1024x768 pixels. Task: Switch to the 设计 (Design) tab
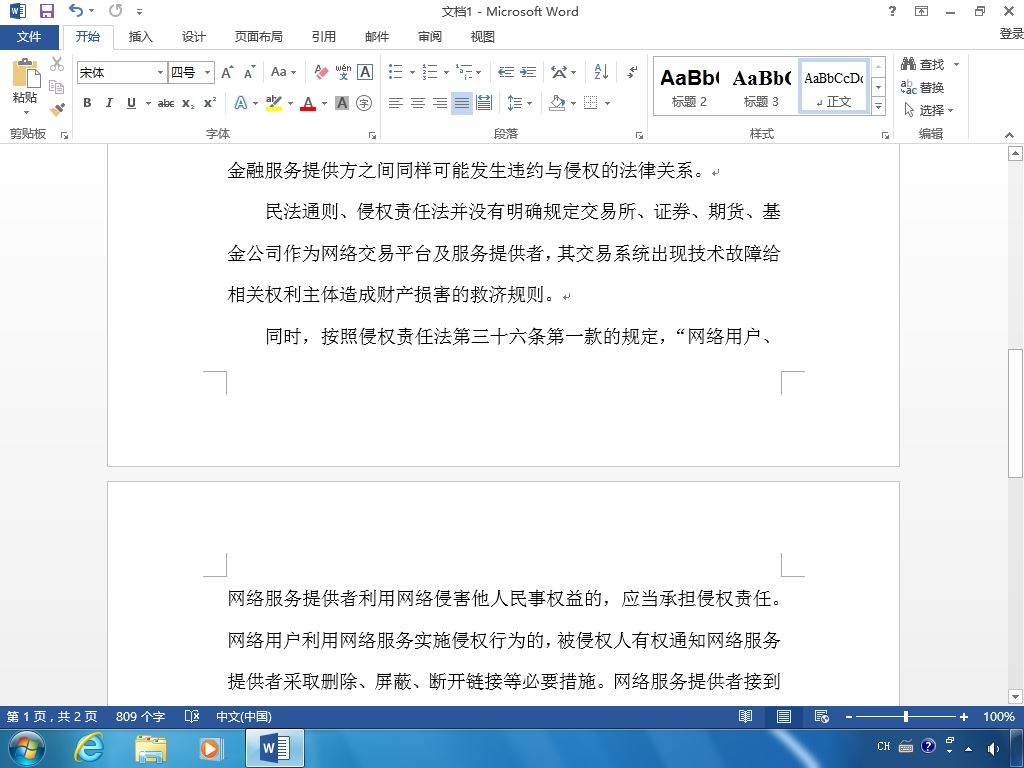tap(193, 37)
